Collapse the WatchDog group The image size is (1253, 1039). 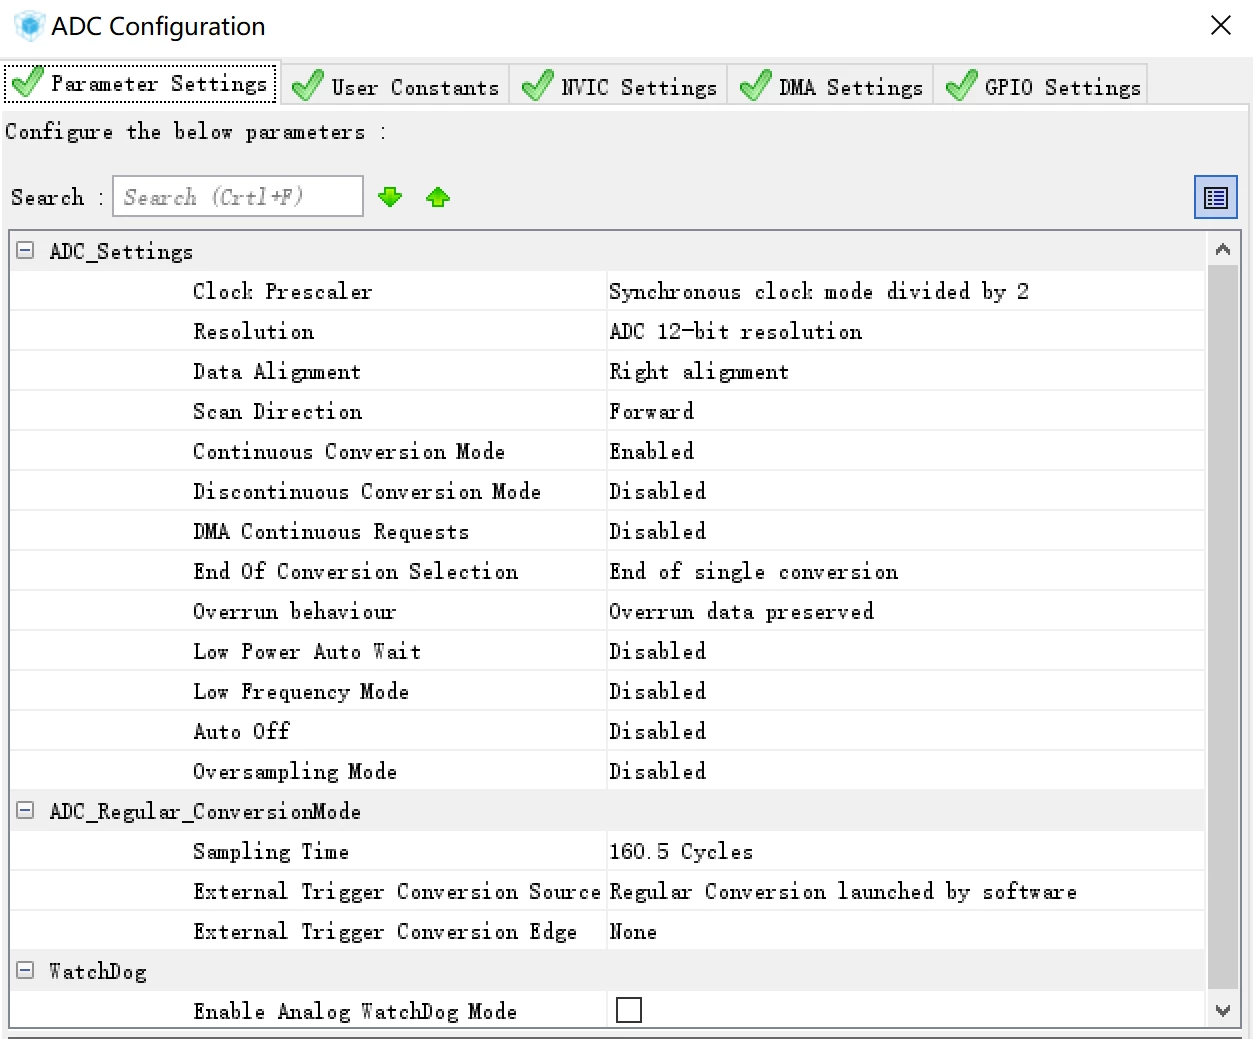tap(25, 970)
